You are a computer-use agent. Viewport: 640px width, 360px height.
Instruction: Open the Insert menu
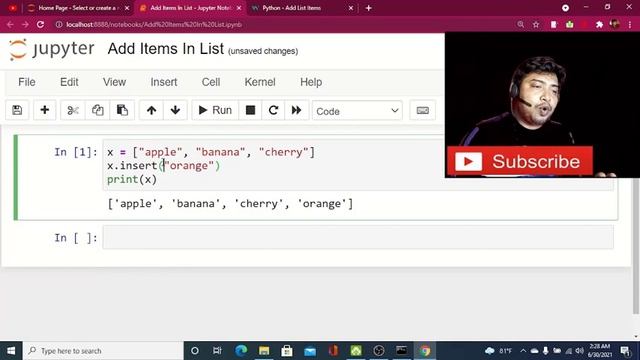click(164, 82)
